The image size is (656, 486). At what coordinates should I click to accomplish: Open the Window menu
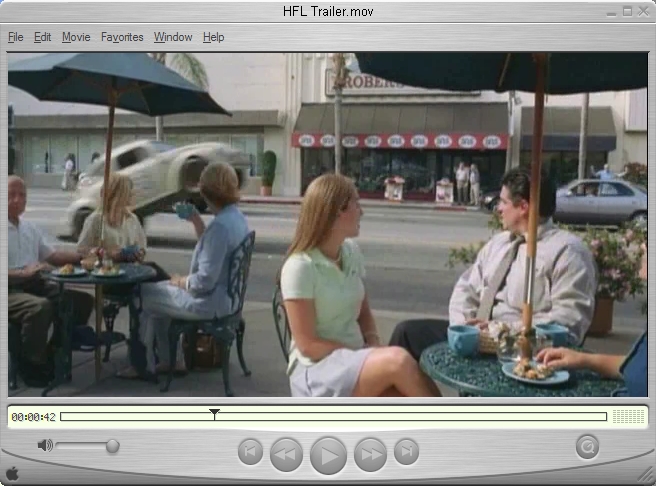click(x=173, y=37)
